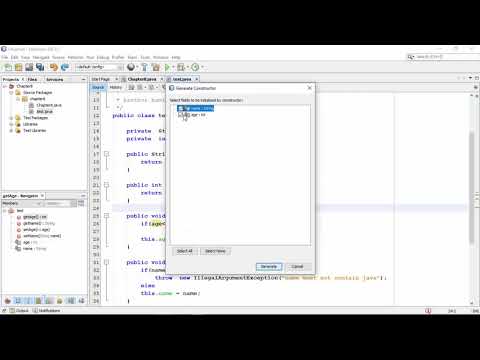The image size is (480, 360).
Task: Switch to the History editor view
Action: coord(116,87)
